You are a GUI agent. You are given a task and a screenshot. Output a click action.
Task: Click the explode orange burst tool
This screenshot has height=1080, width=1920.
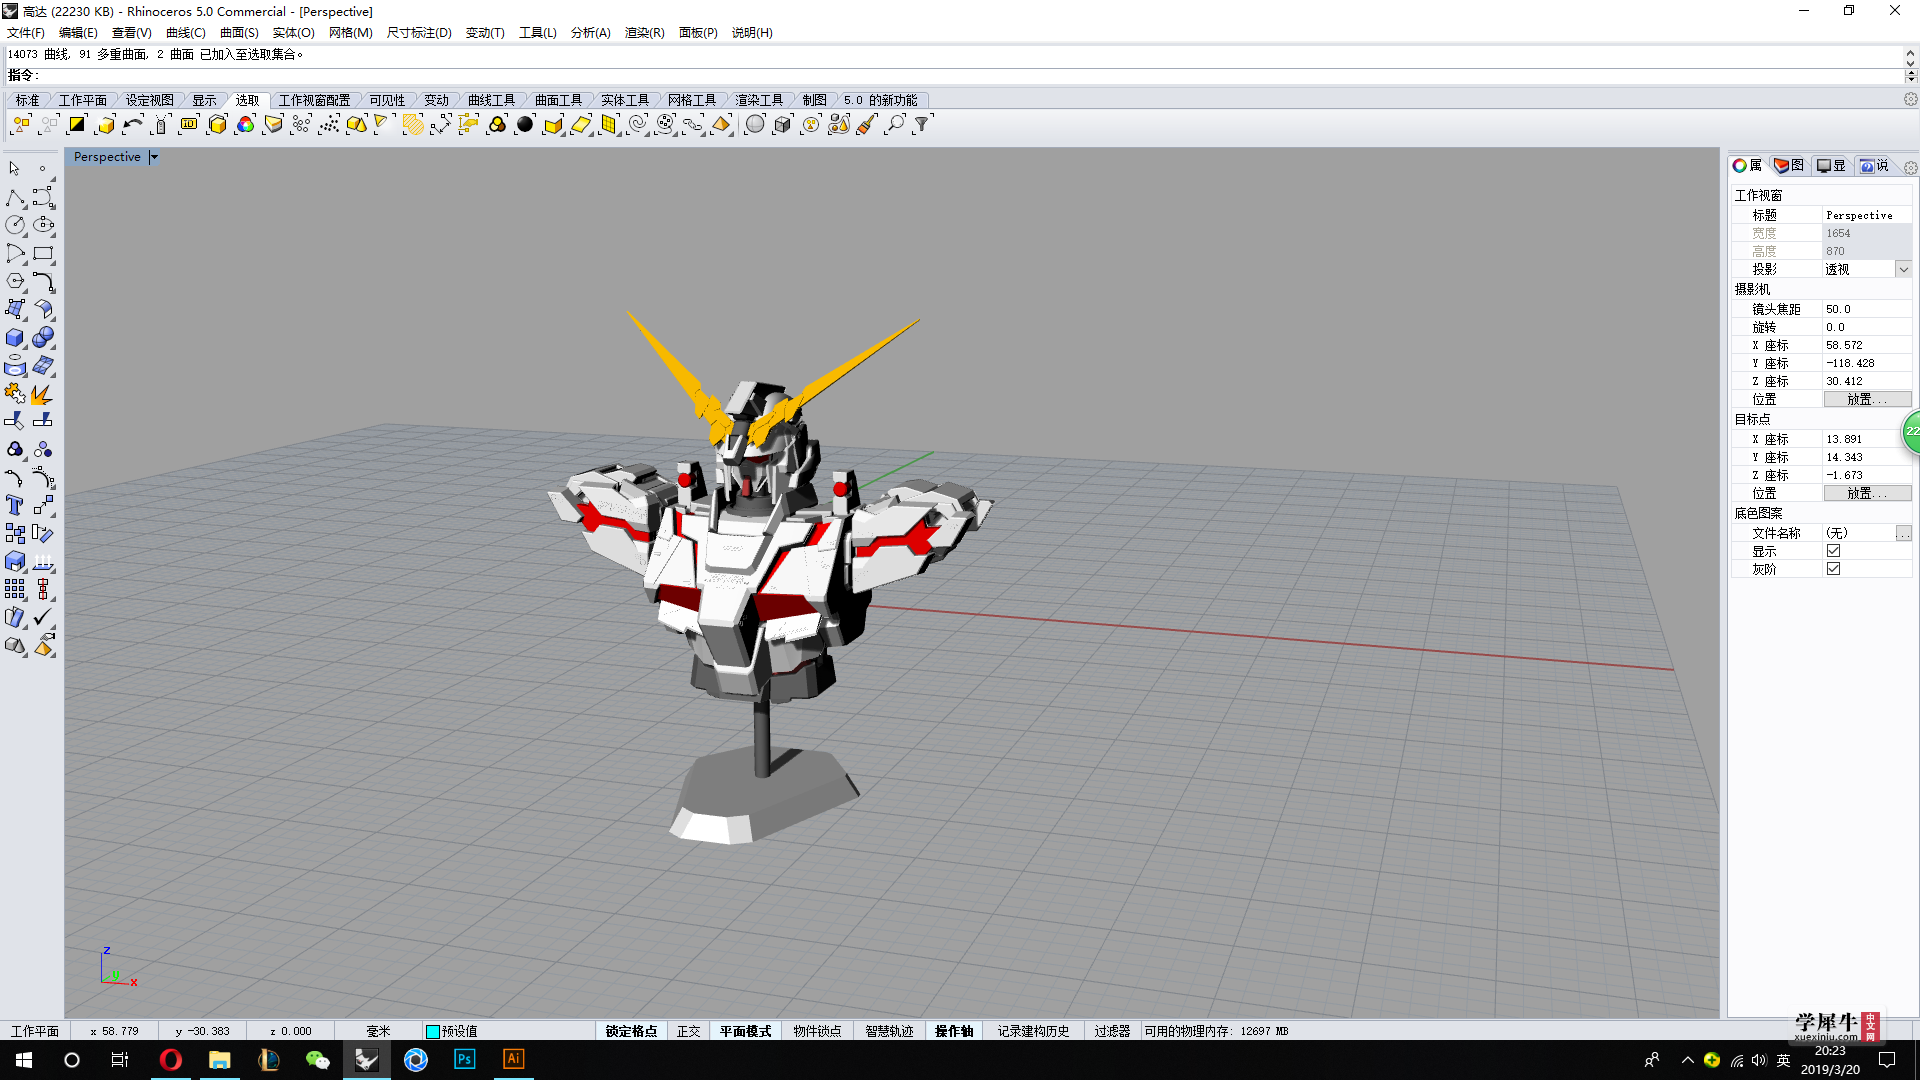tap(43, 394)
